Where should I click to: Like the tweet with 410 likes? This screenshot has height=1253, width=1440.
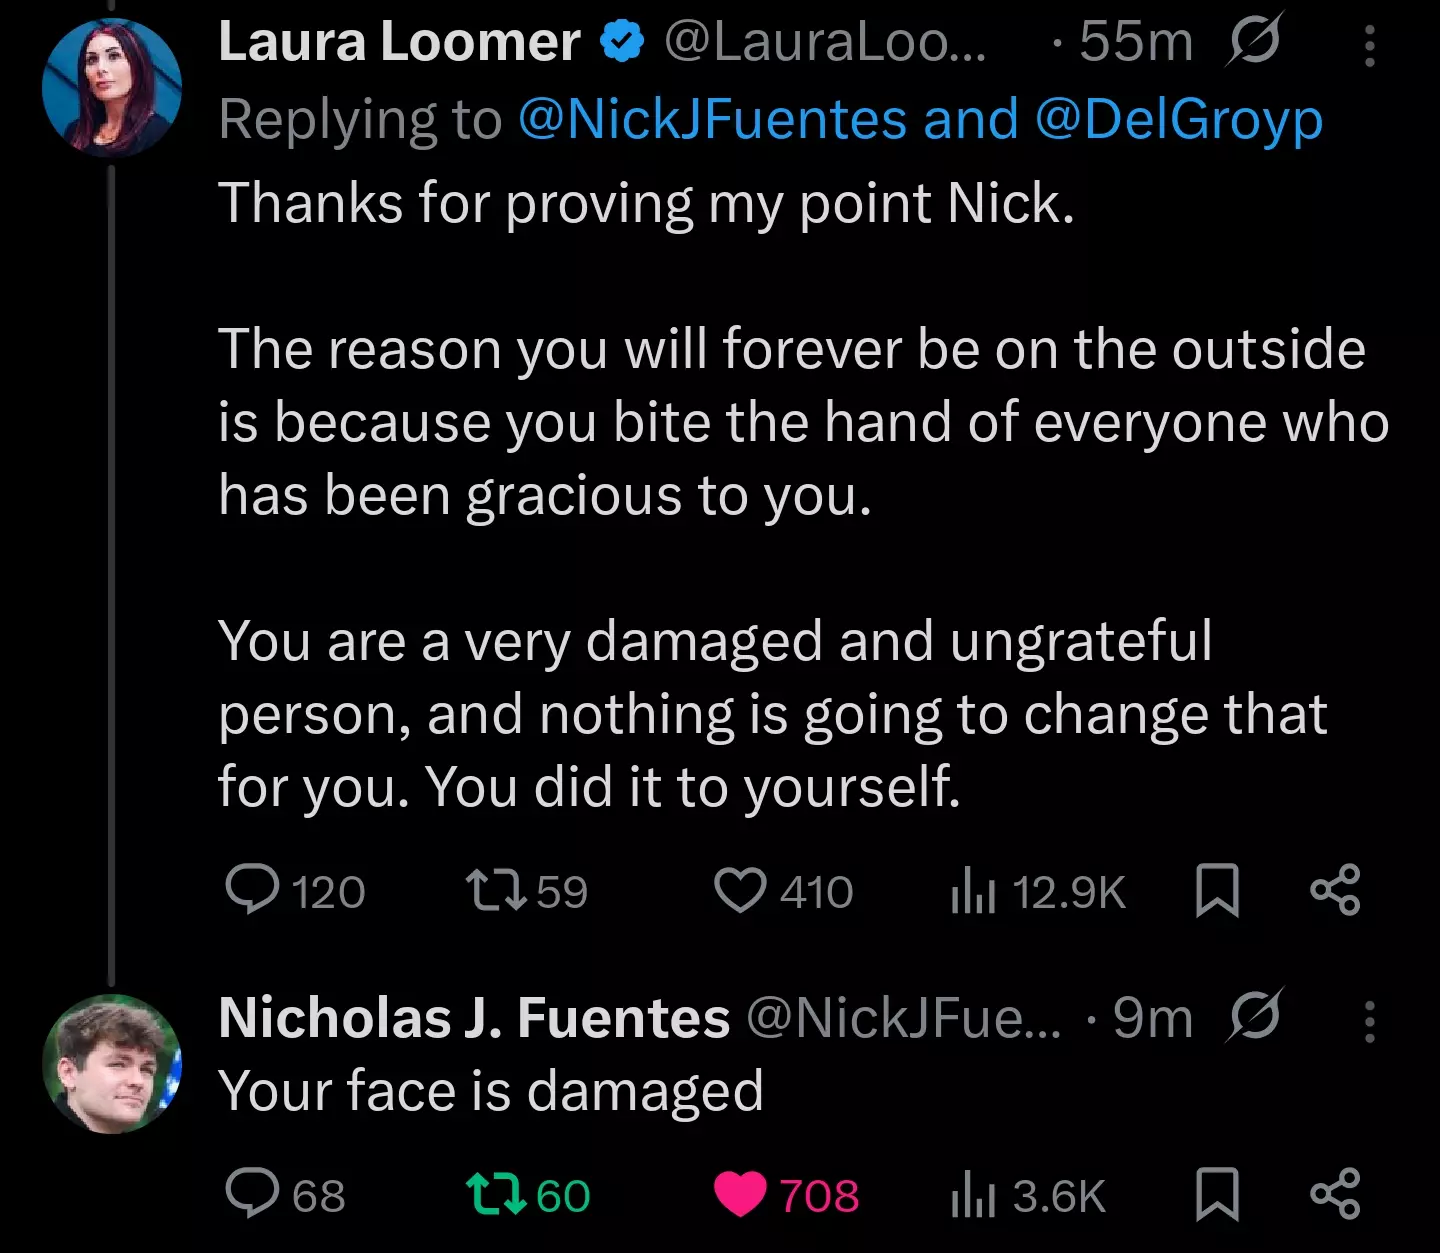pos(783,890)
